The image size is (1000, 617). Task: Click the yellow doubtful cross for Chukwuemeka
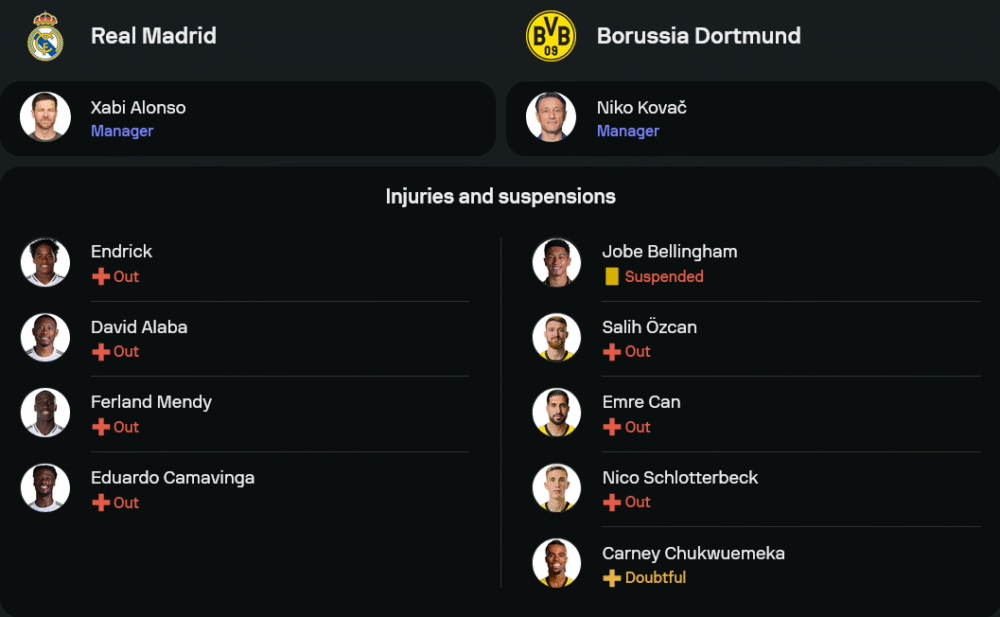[612, 578]
